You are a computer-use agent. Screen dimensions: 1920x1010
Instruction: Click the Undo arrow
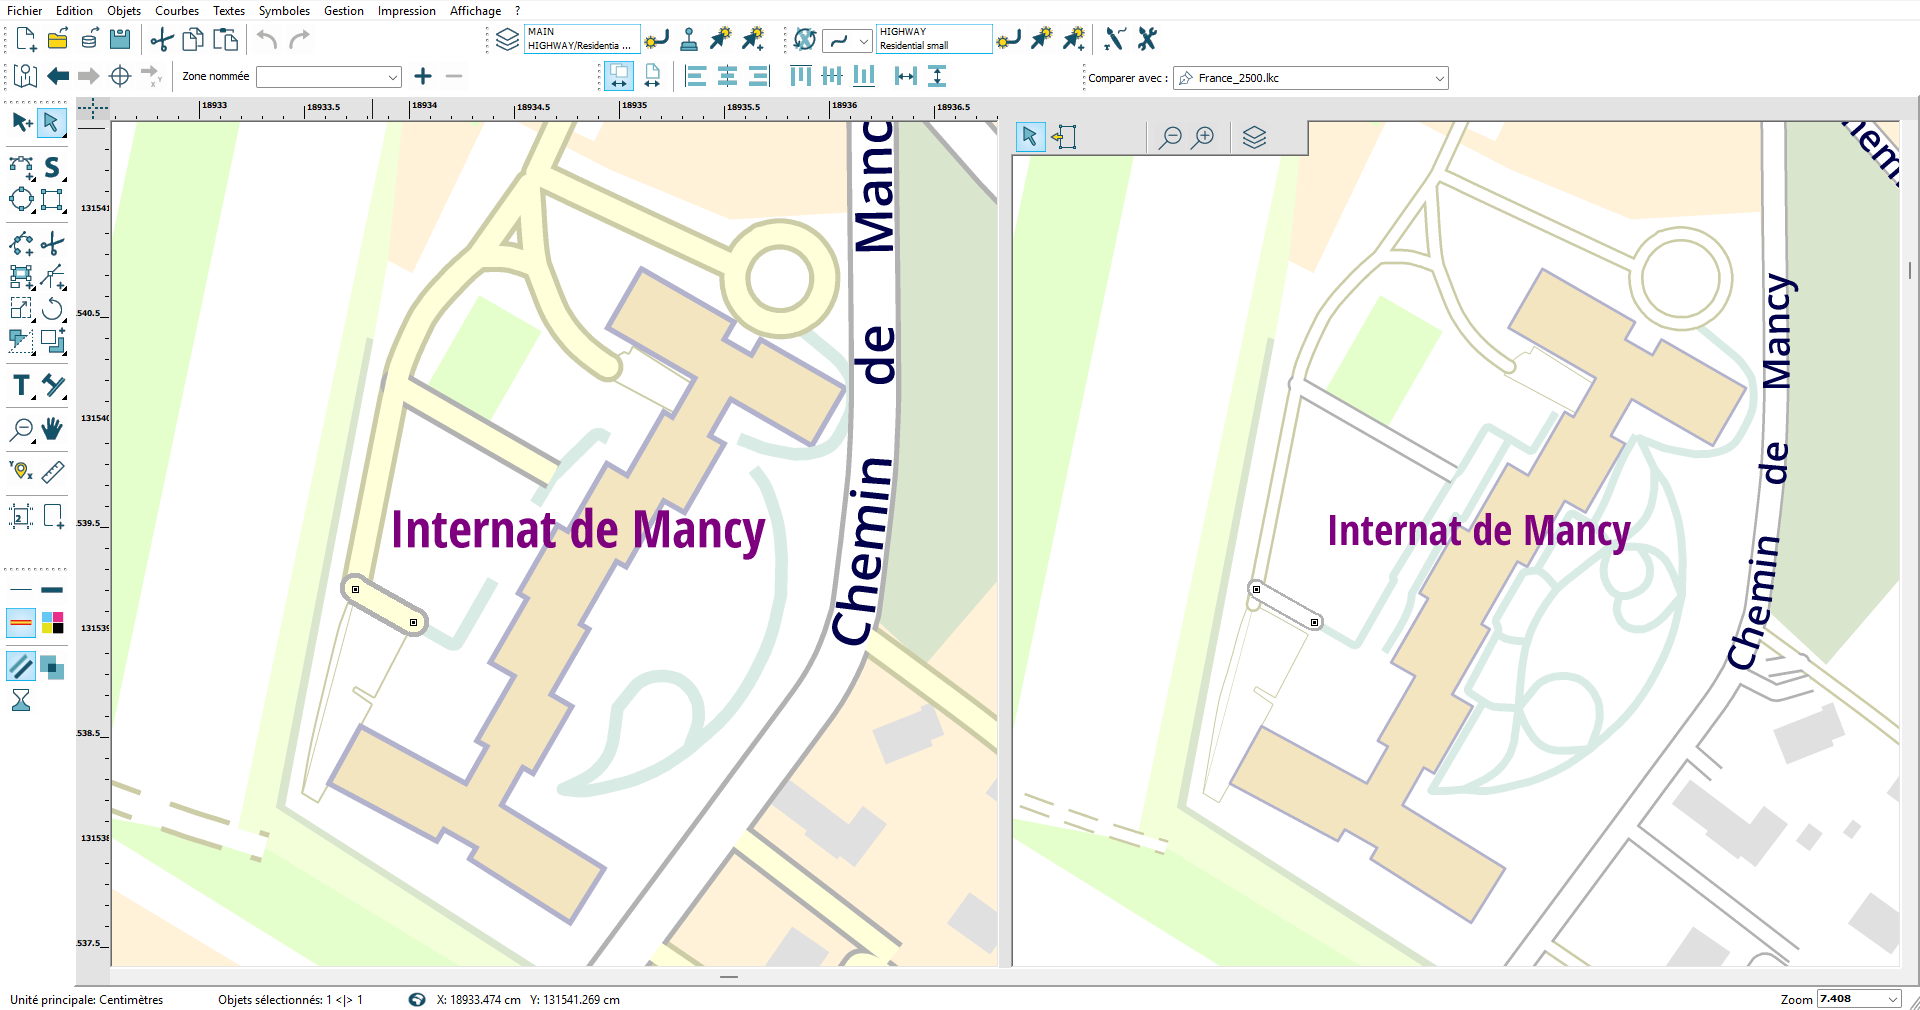(x=267, y=39)
